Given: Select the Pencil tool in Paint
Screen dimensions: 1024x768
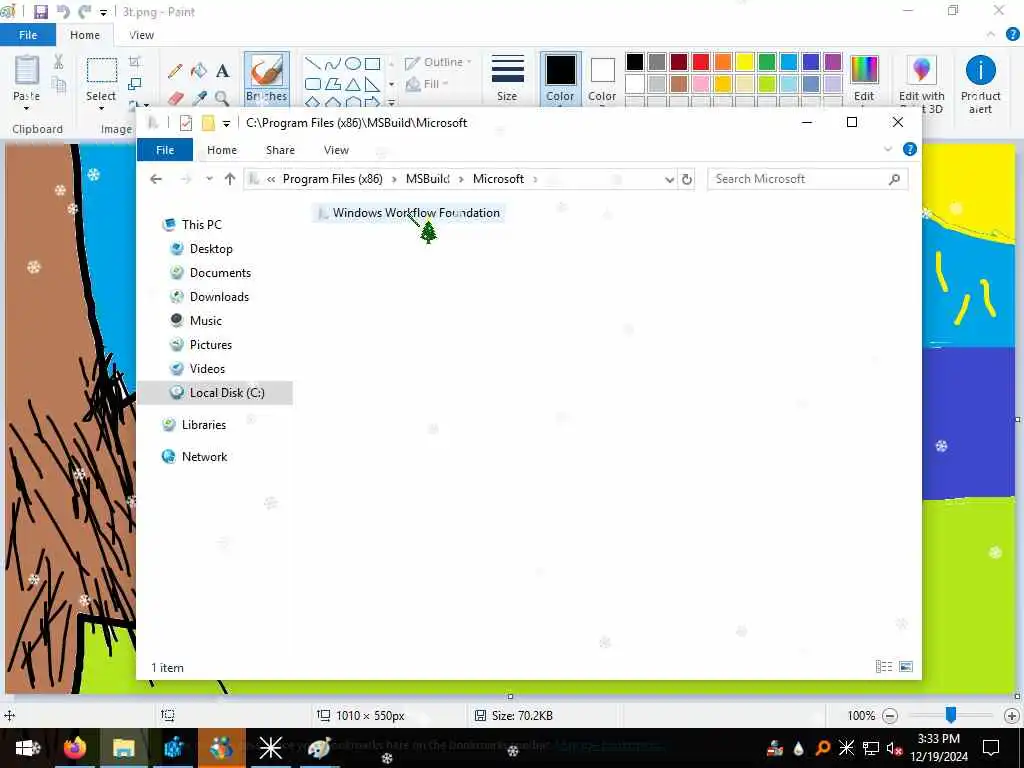Looking at the screenshot, I should [x=174, y=71].
